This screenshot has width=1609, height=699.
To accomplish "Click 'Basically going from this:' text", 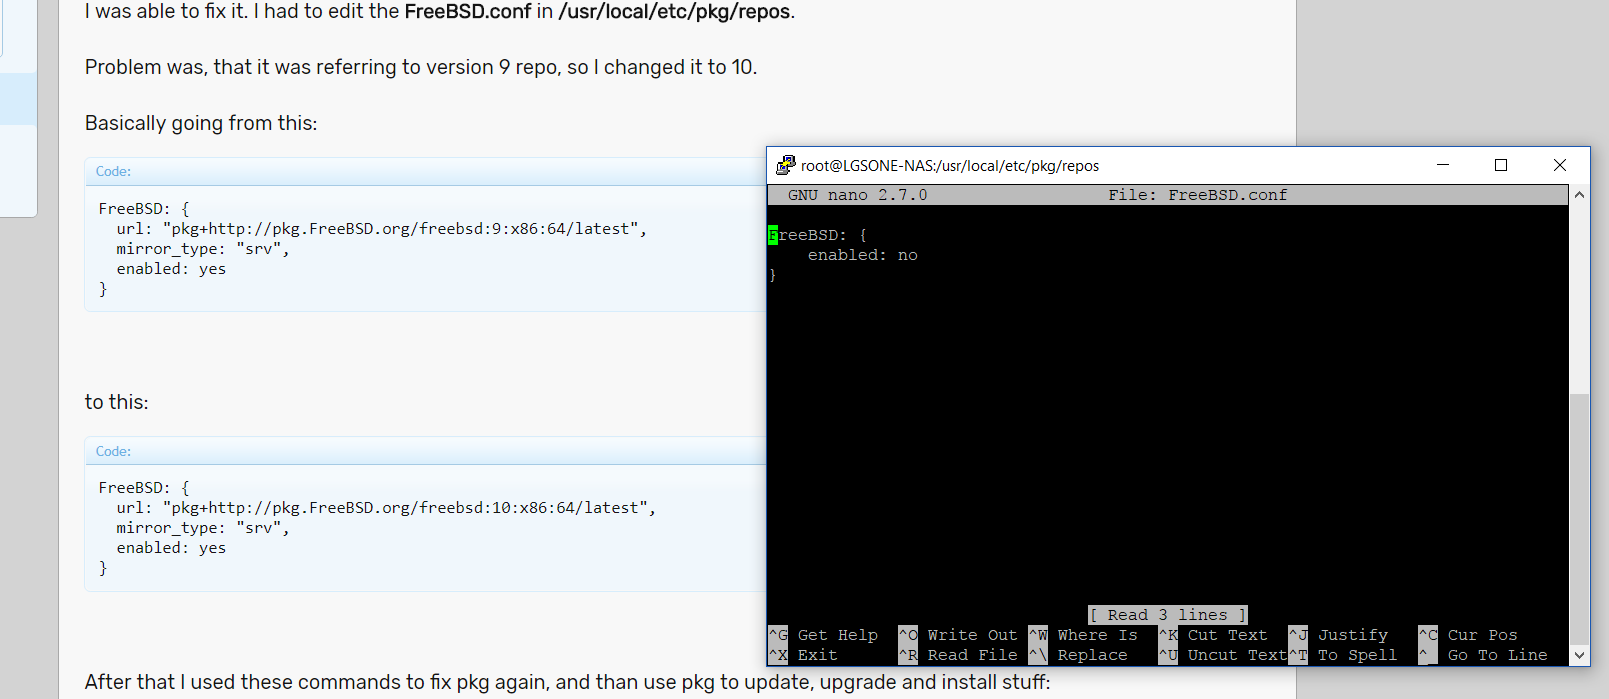I will tap(201, 123).
